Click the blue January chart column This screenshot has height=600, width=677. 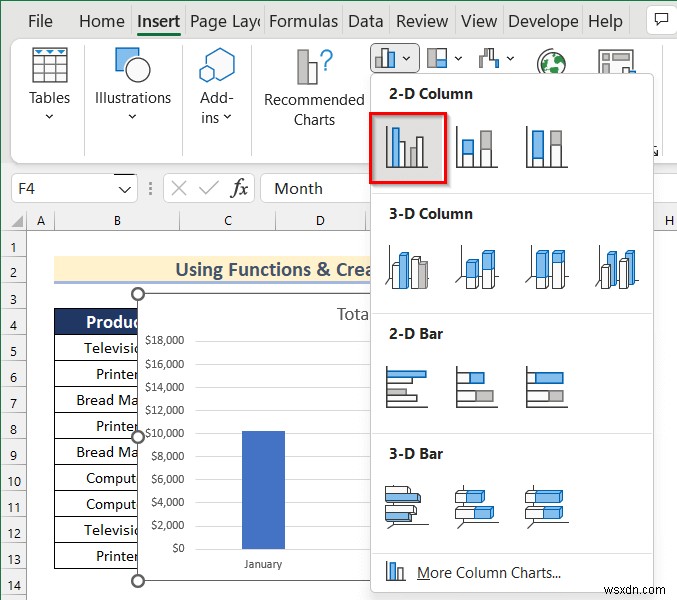(x=263, y=489)
